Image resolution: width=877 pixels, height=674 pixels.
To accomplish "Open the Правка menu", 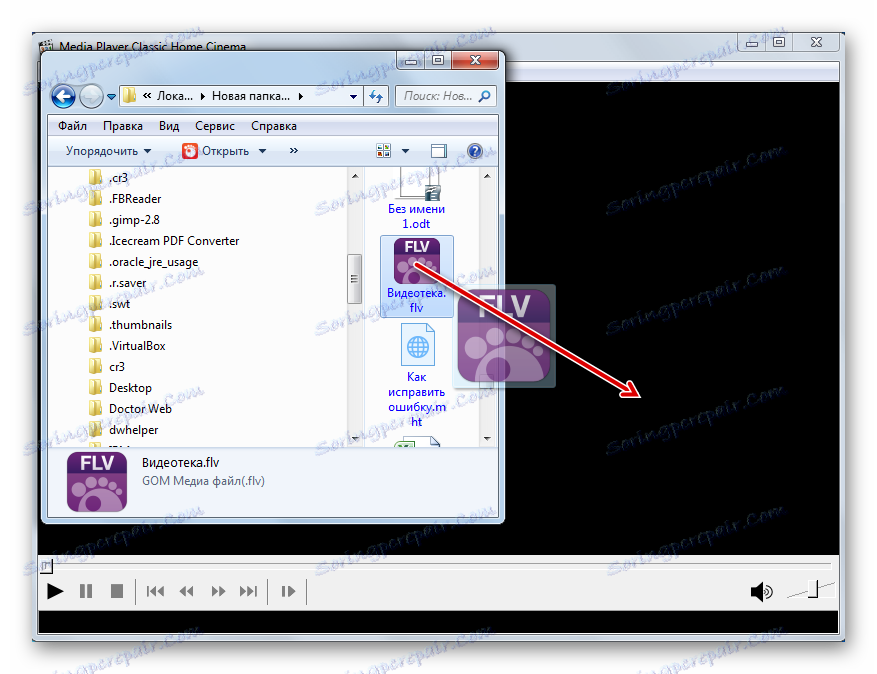I will point(122,126).
